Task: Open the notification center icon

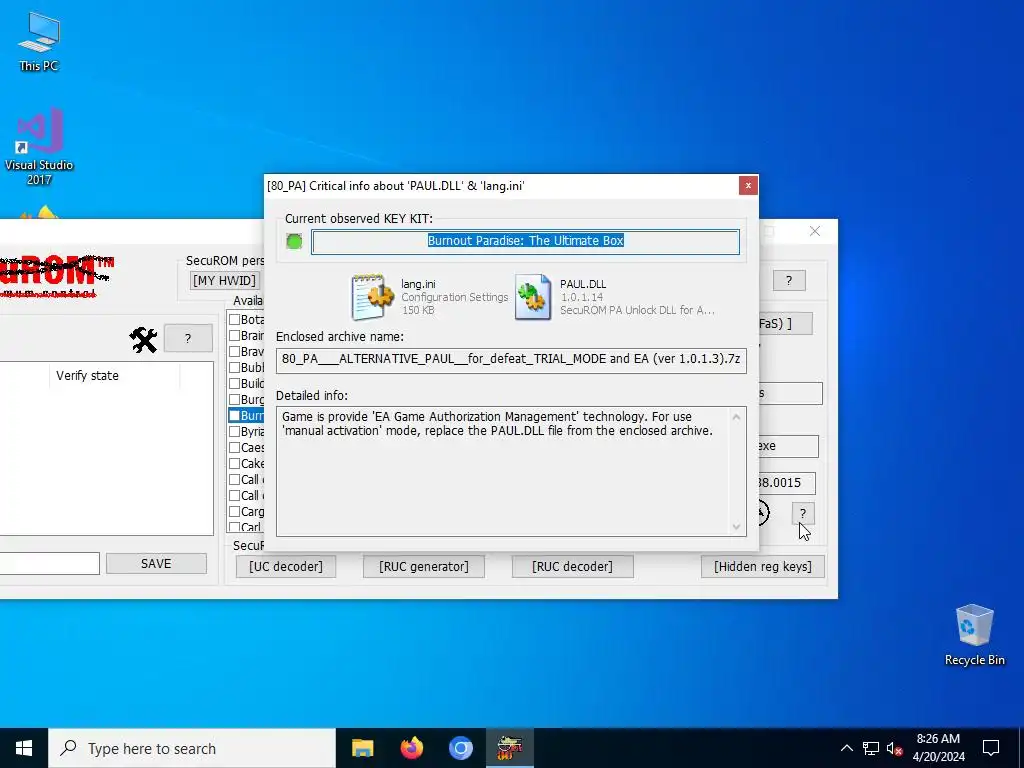Action: click(991, 748)
